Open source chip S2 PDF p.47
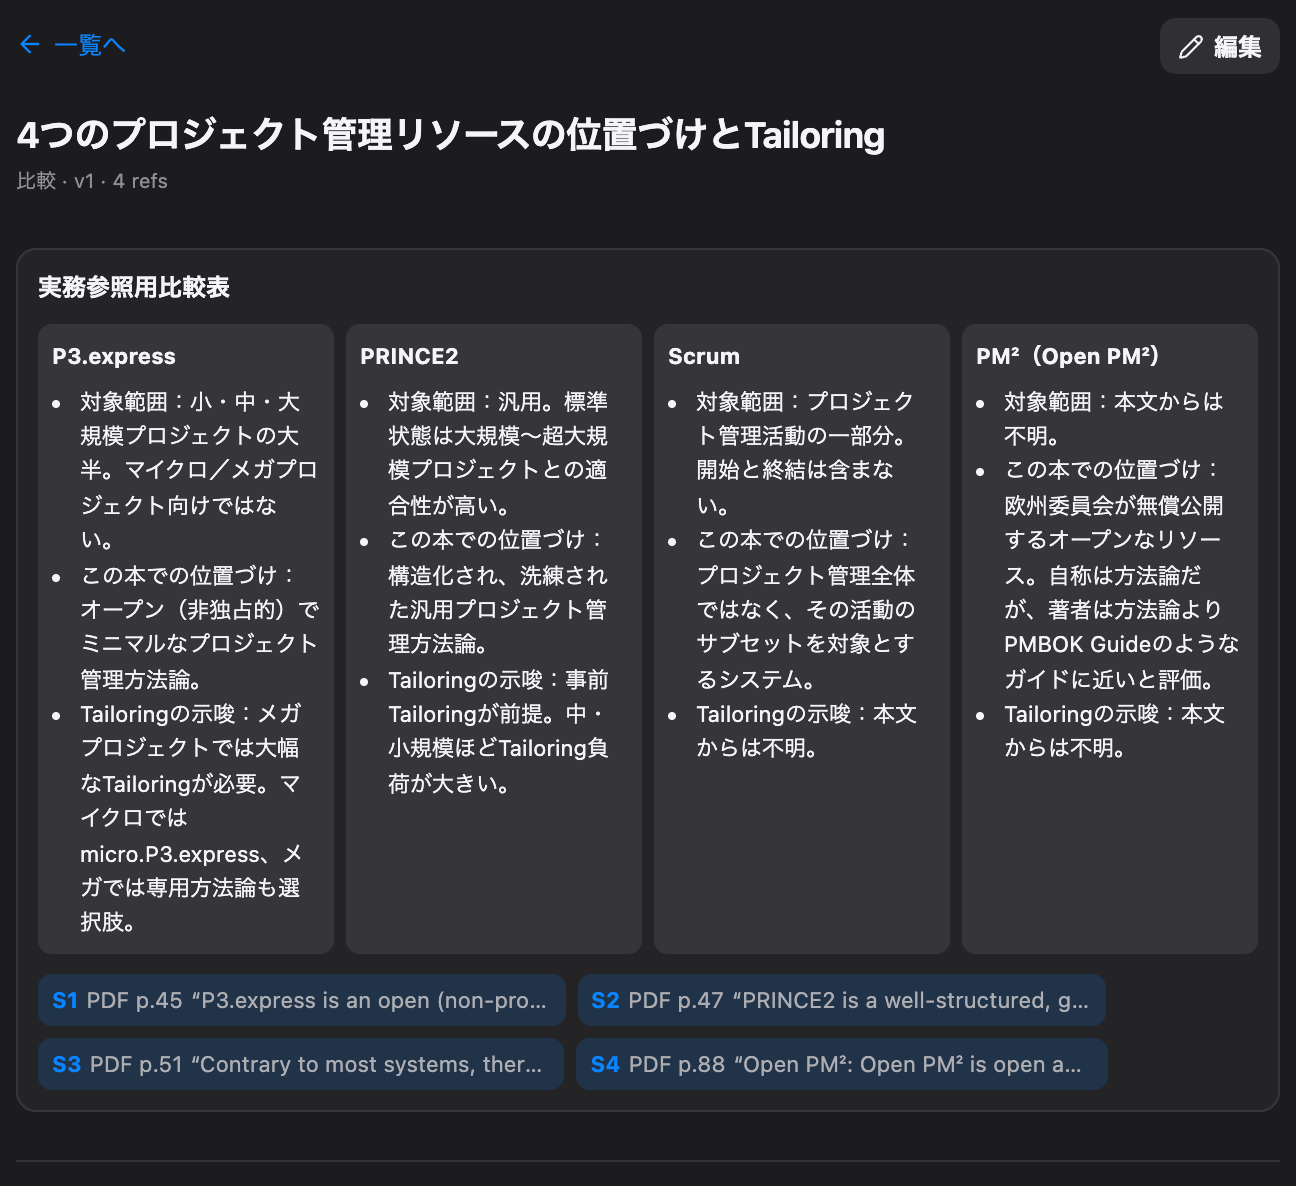The width and height of the screenshot is (1296, 1186). tap(842, 1000)
